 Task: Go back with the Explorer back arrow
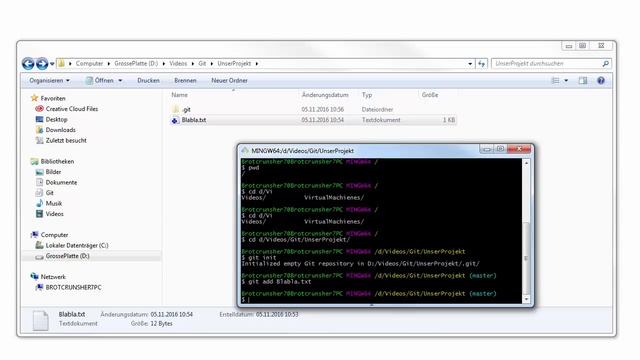pyautogui.click(x=28, y=64)
